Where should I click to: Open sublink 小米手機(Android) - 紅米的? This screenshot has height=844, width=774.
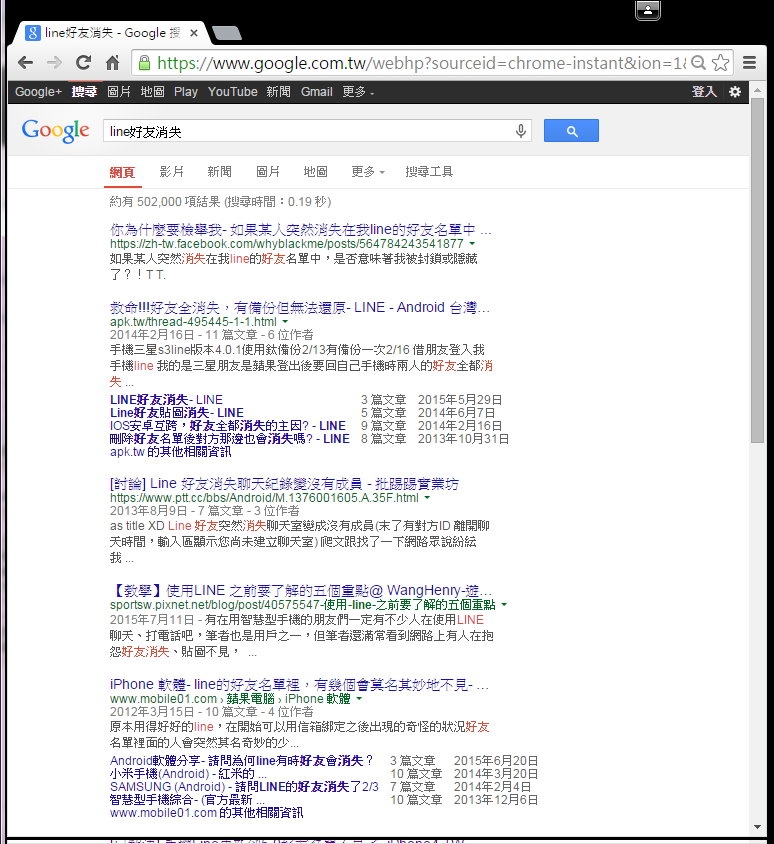point(188,773)
